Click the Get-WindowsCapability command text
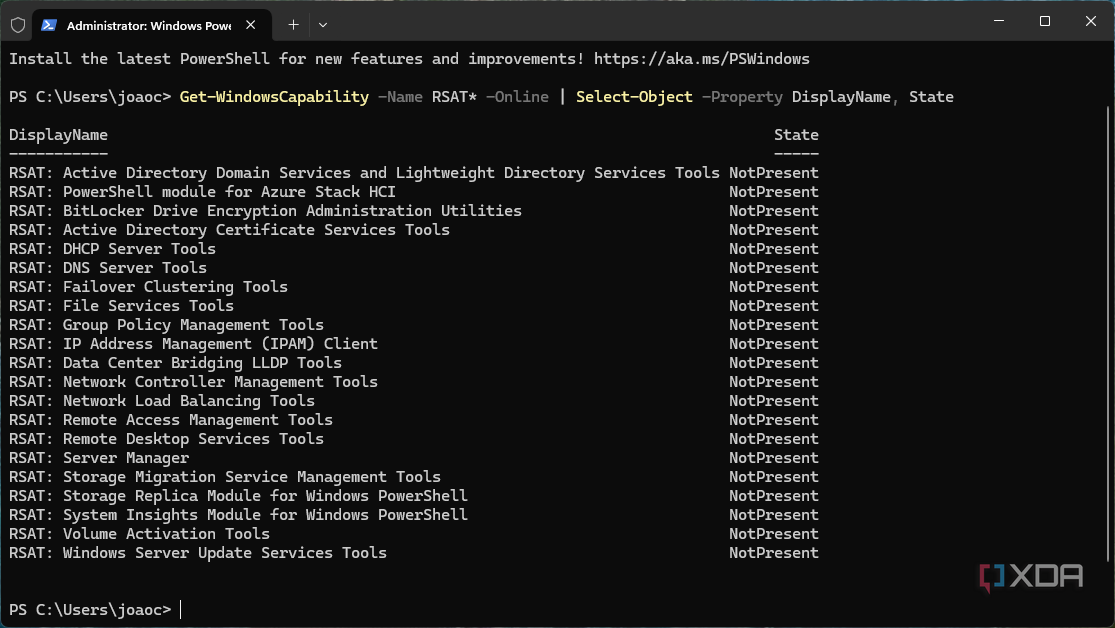1115x628 pixels. click(274, 97)
